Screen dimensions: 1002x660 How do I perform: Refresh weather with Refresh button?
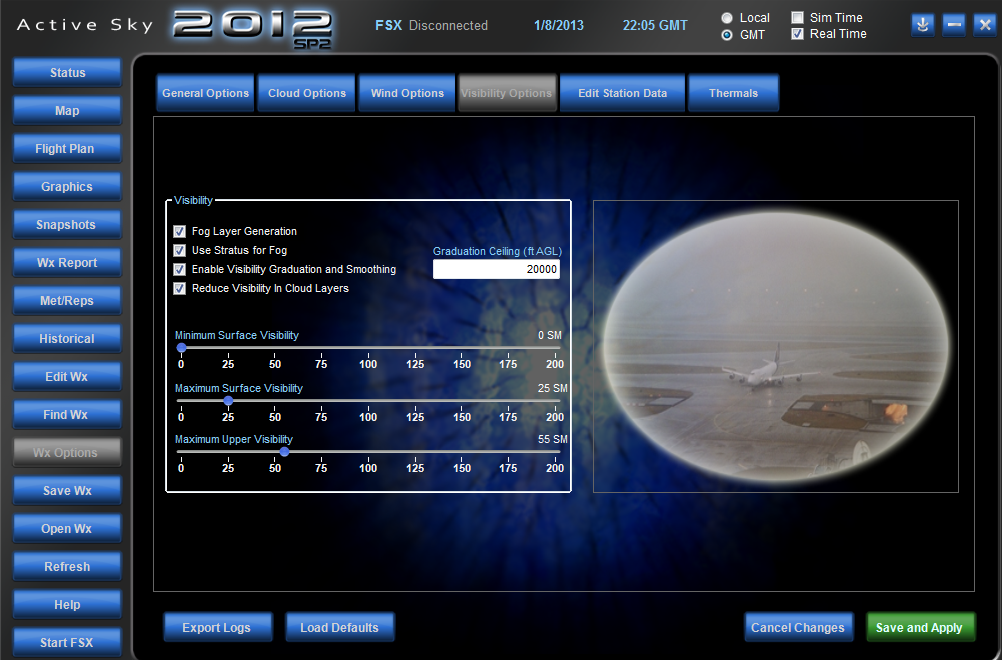(67, 567)
